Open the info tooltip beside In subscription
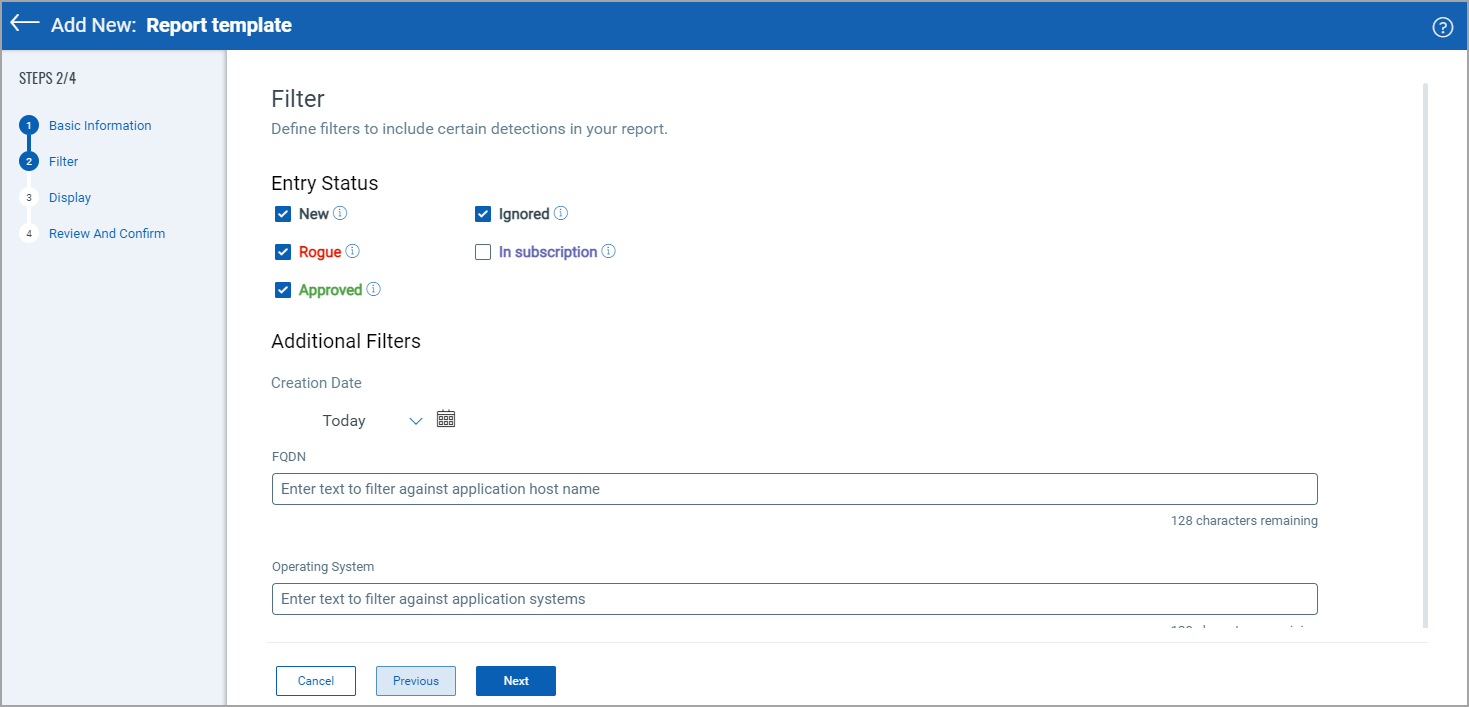This screenshot has height=707, width=1469. coord(609,252)
